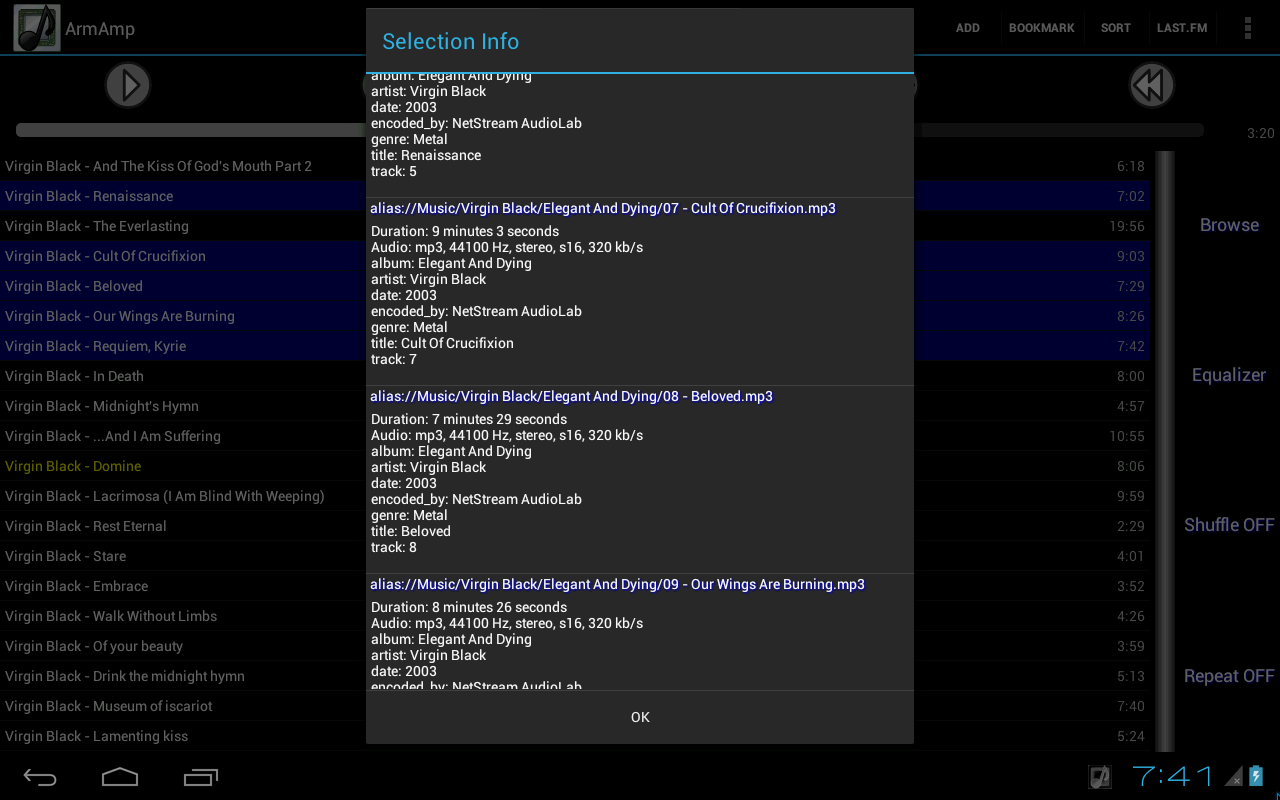Click the 3:20 elapsed time label
The image size is (1280, 800).
click(1260, 133)
